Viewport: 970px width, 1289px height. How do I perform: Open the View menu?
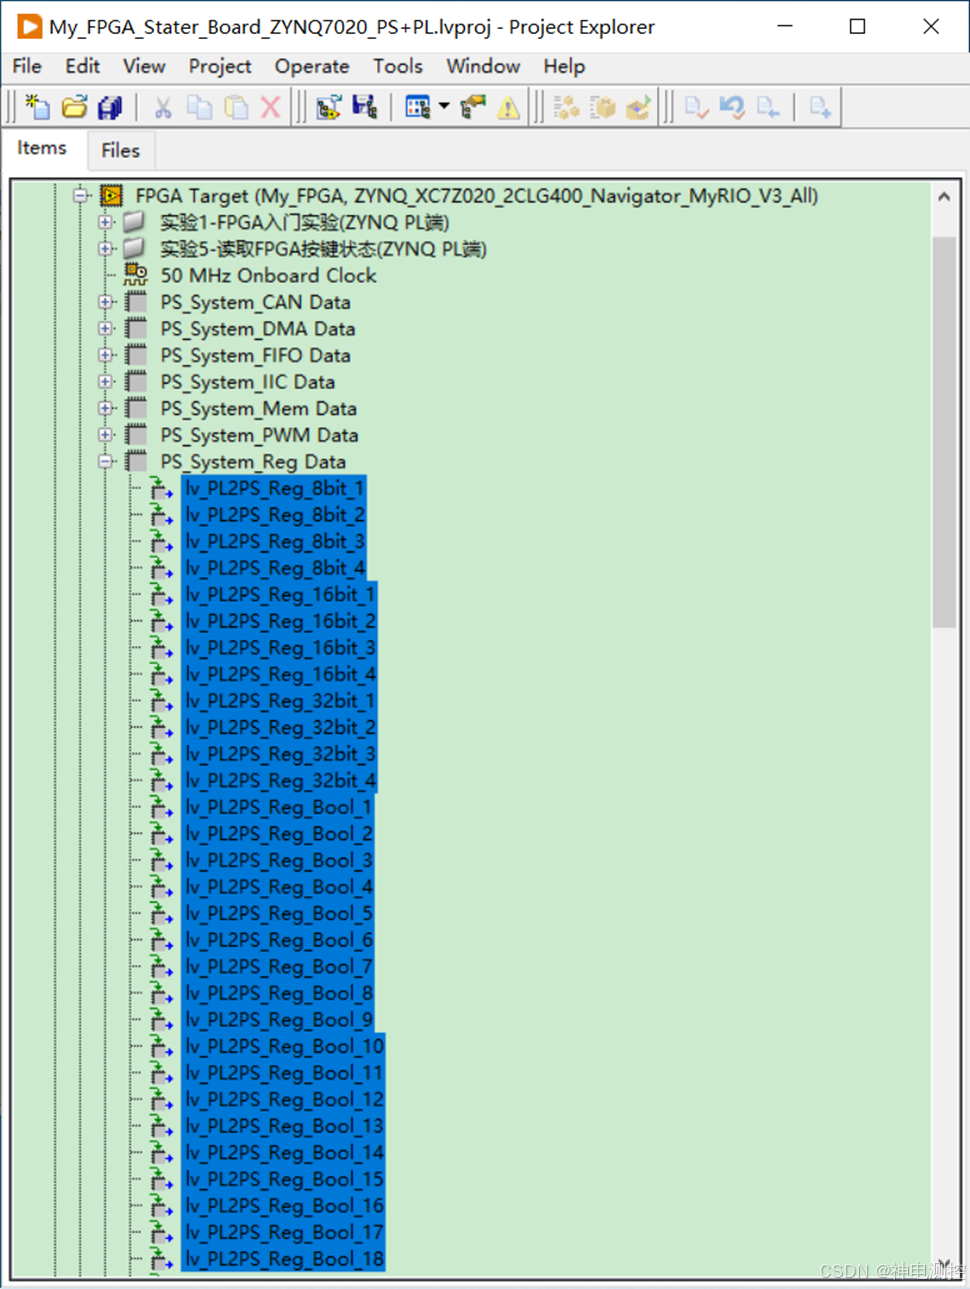point(144,66)
